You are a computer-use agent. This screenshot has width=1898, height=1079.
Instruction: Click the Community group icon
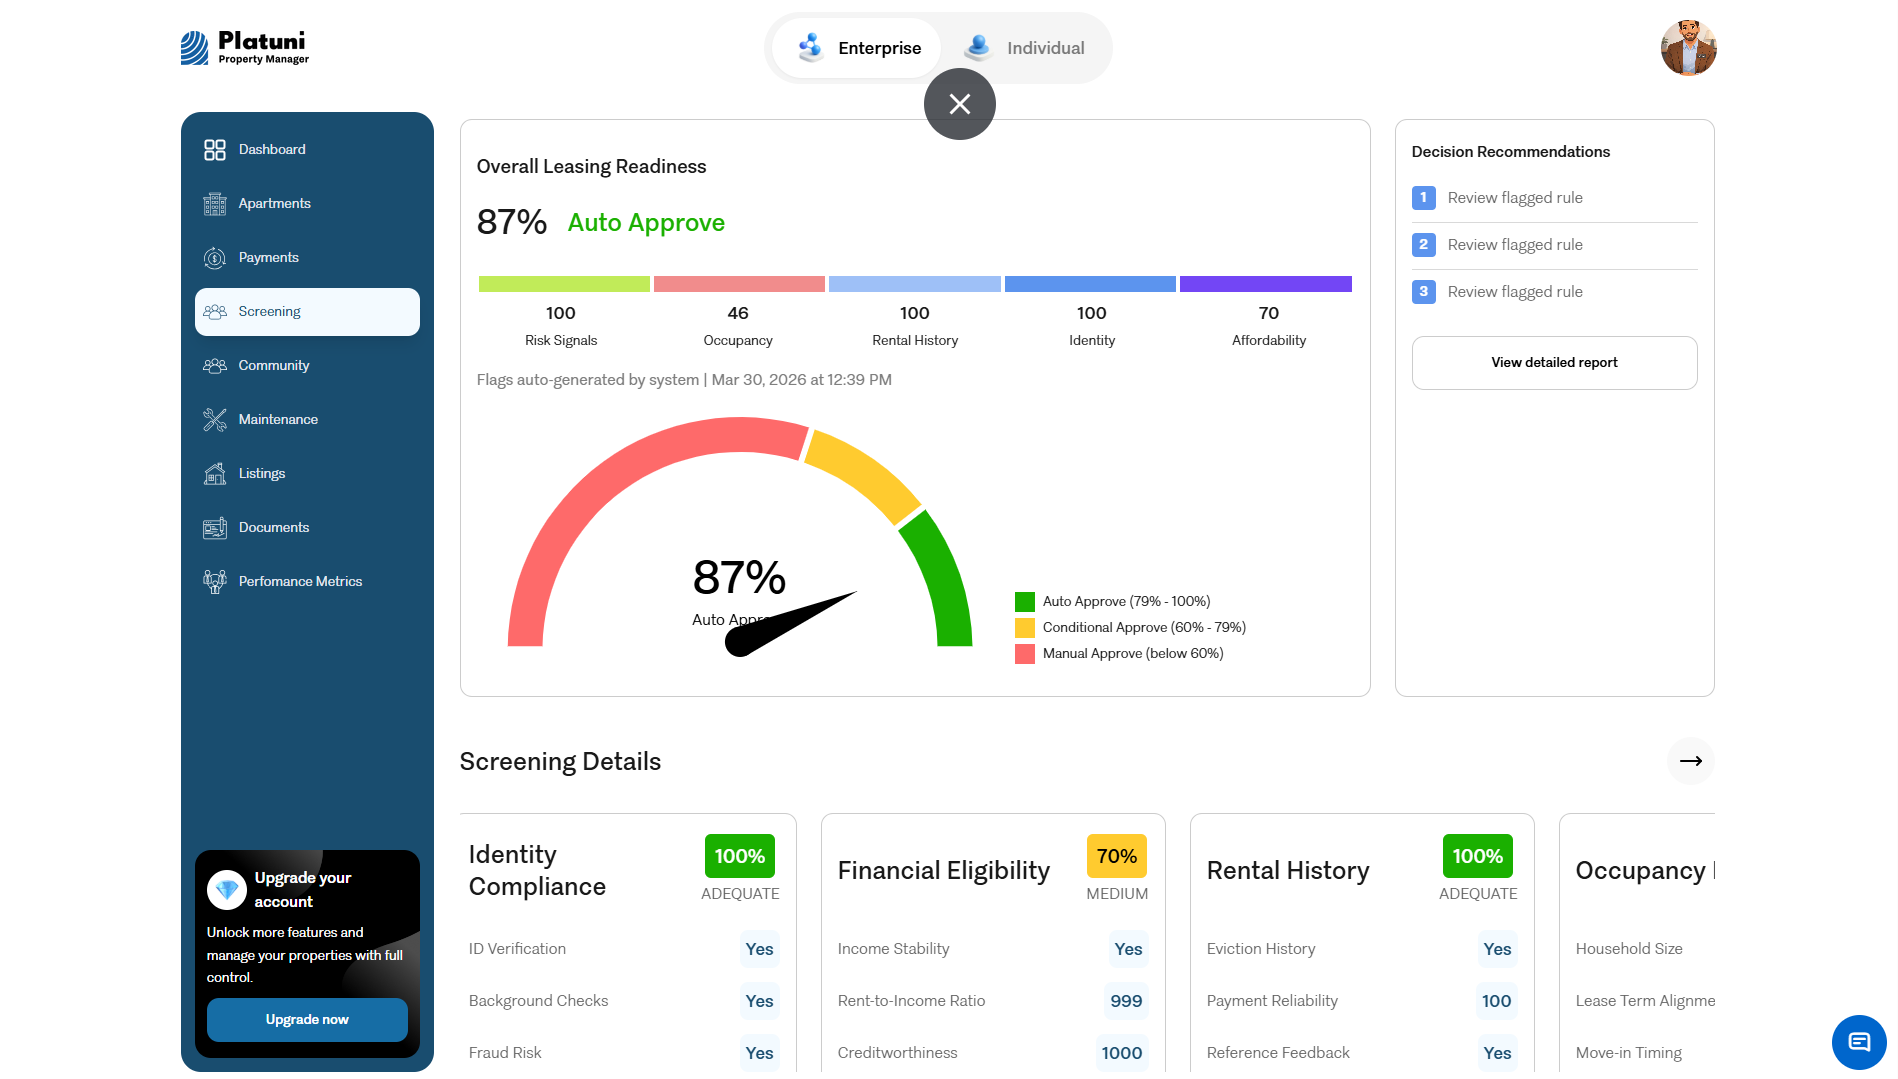(x=215, y=366)
